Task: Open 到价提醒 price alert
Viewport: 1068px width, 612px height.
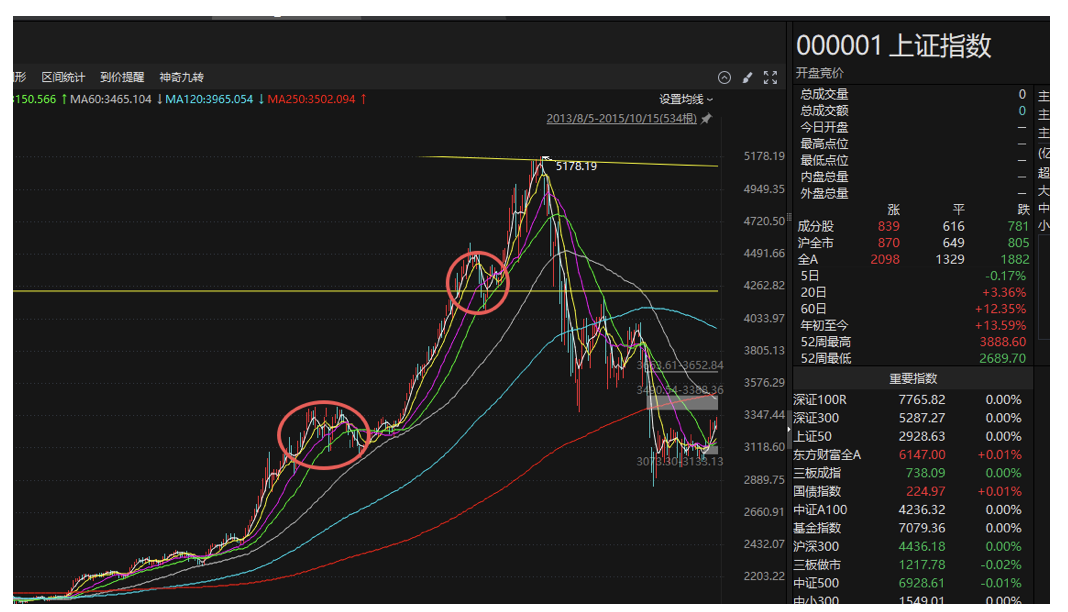Action: [x=122, y=78]
